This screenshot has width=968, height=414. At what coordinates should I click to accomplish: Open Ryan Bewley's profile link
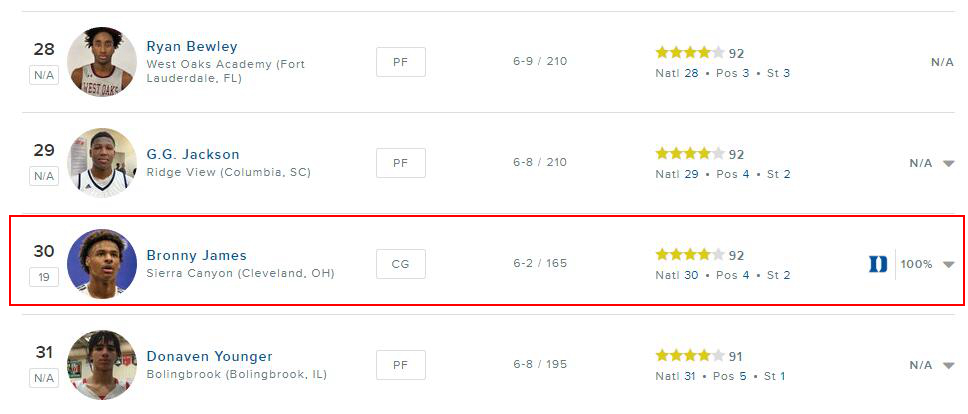coord(192,47)
